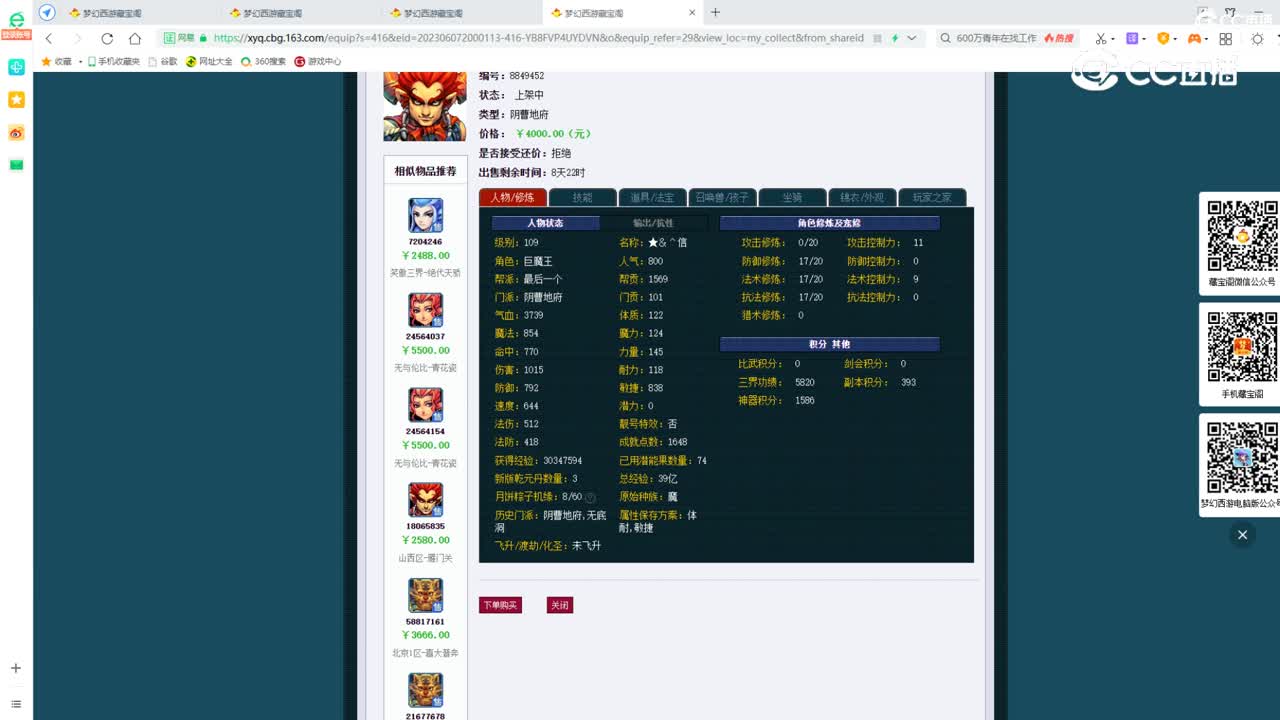The width and height of the screenshot is (1280, 720).
Task: Click the brightness sun icon in toolbar
Action: coord(1257,39)
